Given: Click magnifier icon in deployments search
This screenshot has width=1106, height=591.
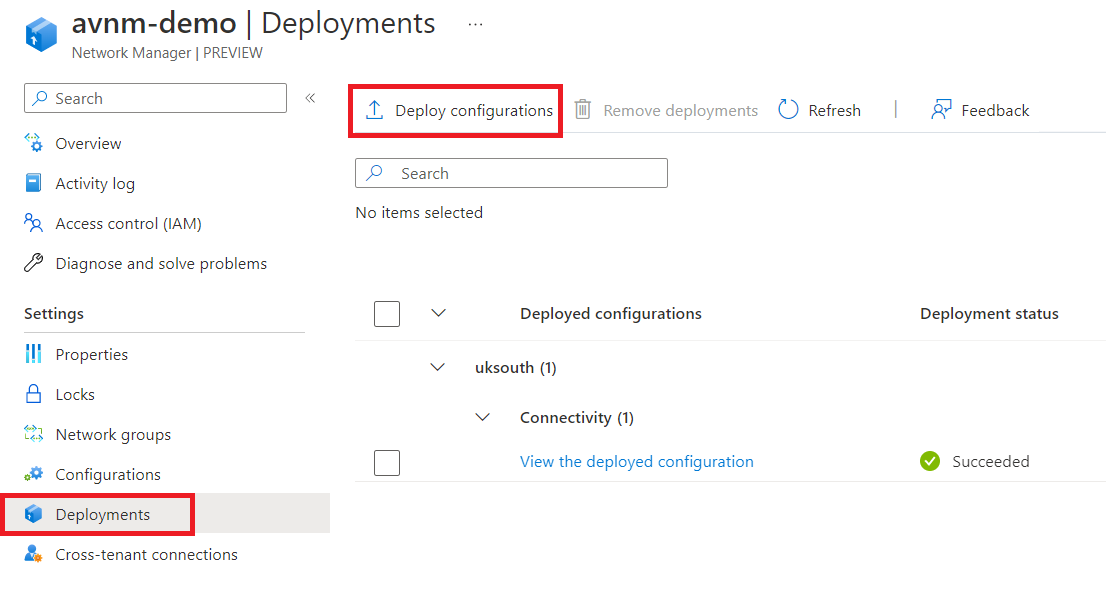Looking at the screenshot, I should [x=375, y=173].
